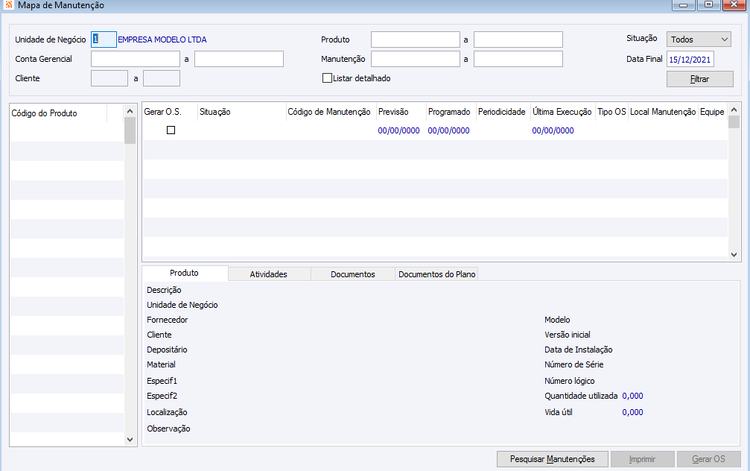Screen dimensions: 750x471
Task: Click the Código de Manutenção column header
Action: point(331,112)
